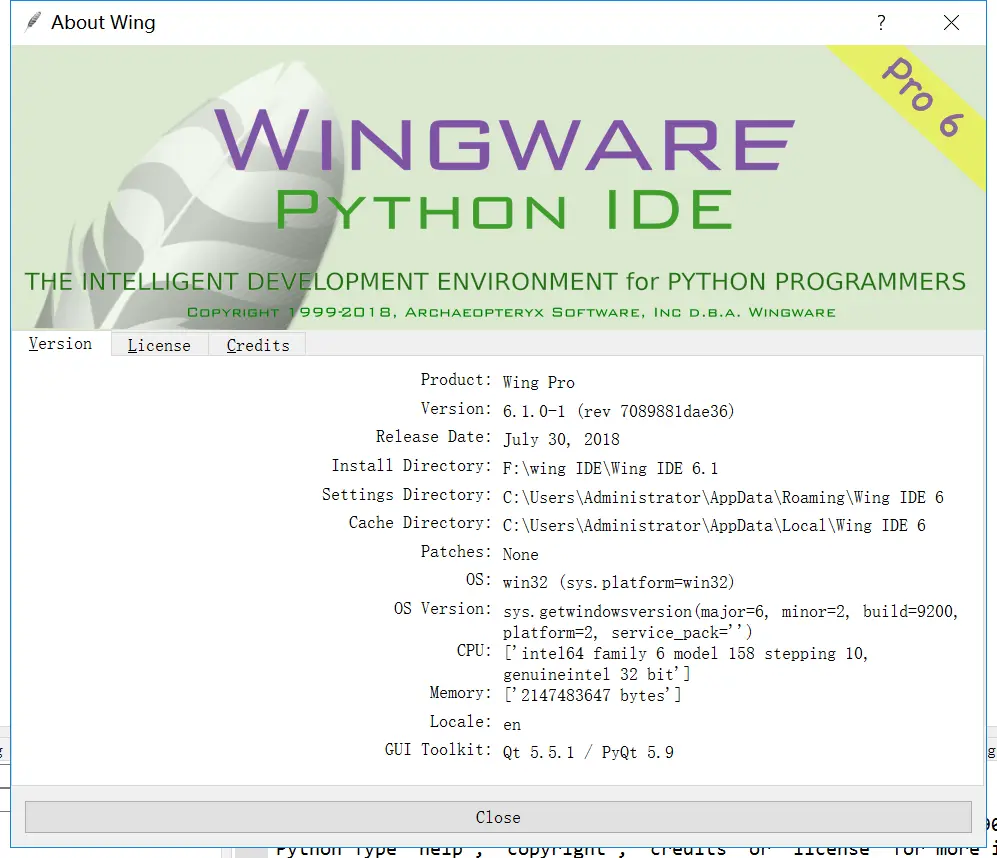
Task: Click the Local cache directory path
Action: 714,525
